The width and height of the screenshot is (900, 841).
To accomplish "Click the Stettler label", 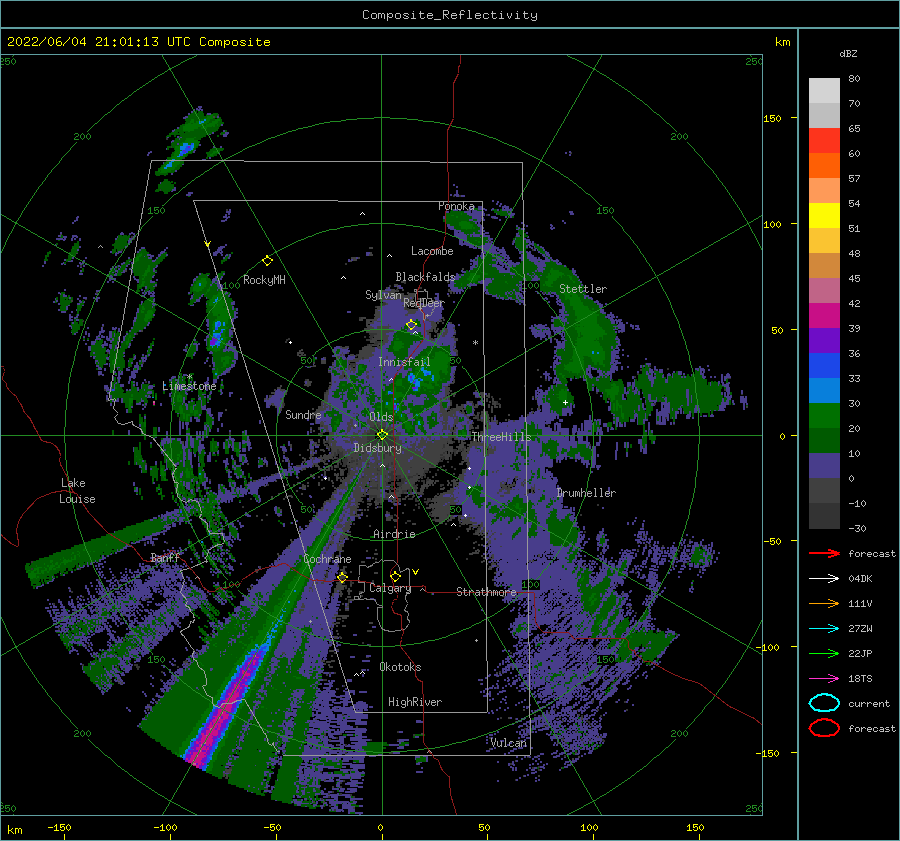I will [x=583, y=289].
